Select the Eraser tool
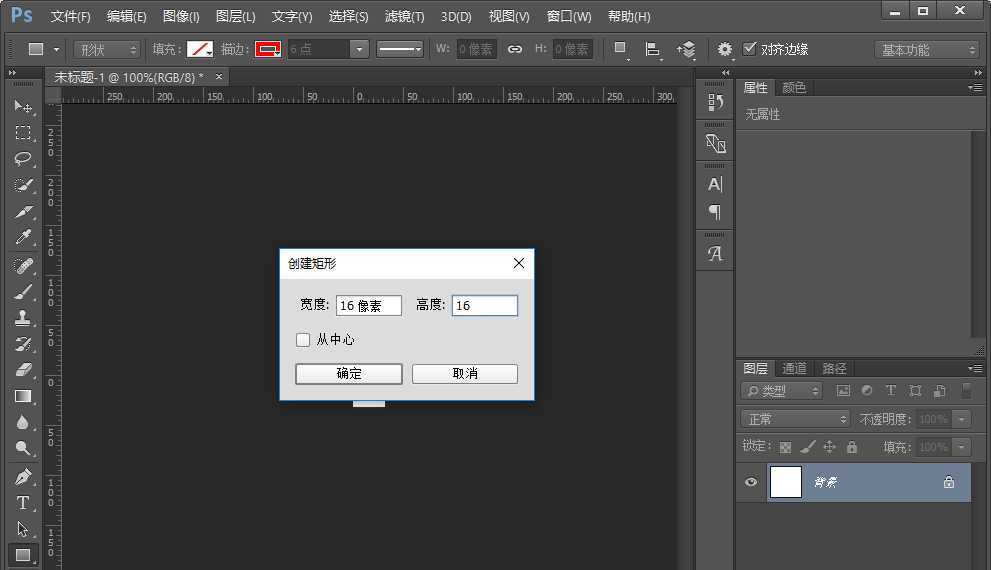Viewport: 991px width, 570px height. pyautogui.click(x=23, y=370)
